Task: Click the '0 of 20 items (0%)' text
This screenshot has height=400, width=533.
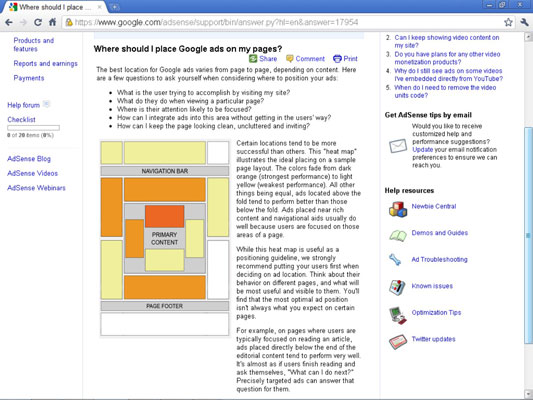Action: [x=30, y=135]
